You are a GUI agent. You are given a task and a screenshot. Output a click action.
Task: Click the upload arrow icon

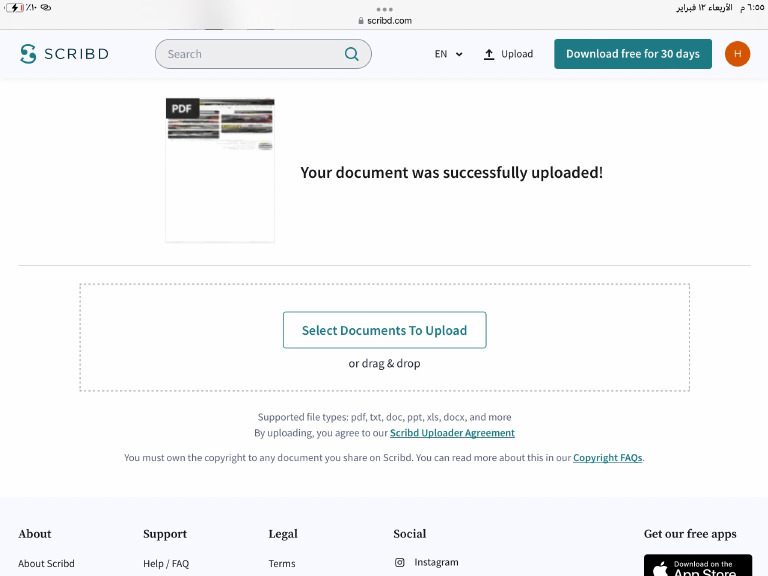coord(489,54)
